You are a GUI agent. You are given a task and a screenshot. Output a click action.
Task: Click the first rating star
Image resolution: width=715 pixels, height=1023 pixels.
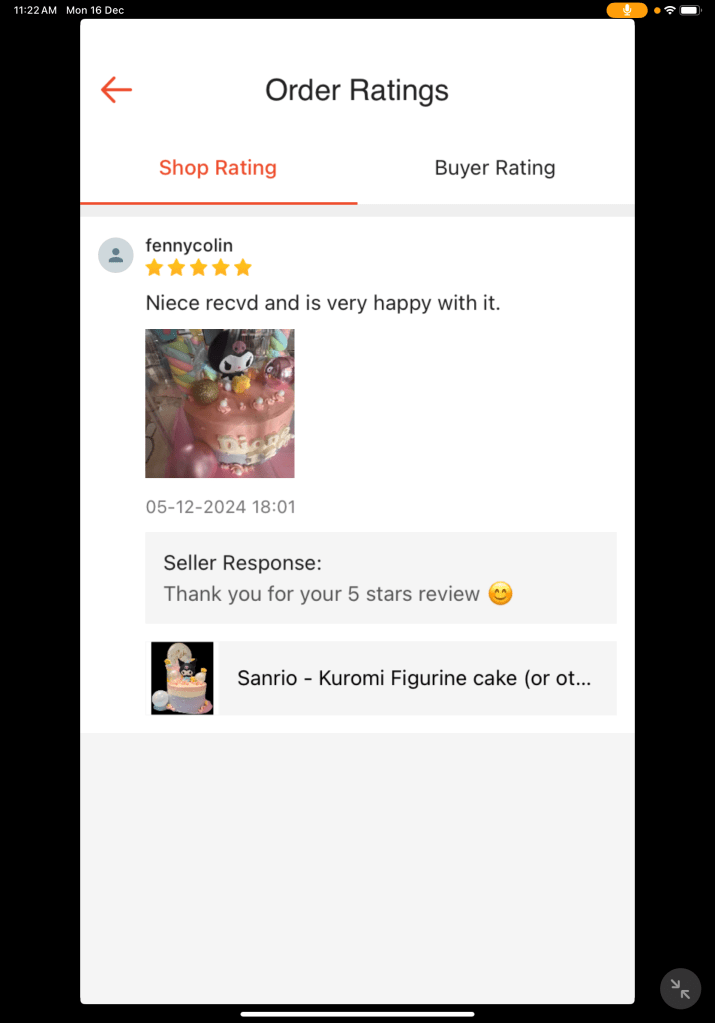pyautogui.click(x=155, y=267)
